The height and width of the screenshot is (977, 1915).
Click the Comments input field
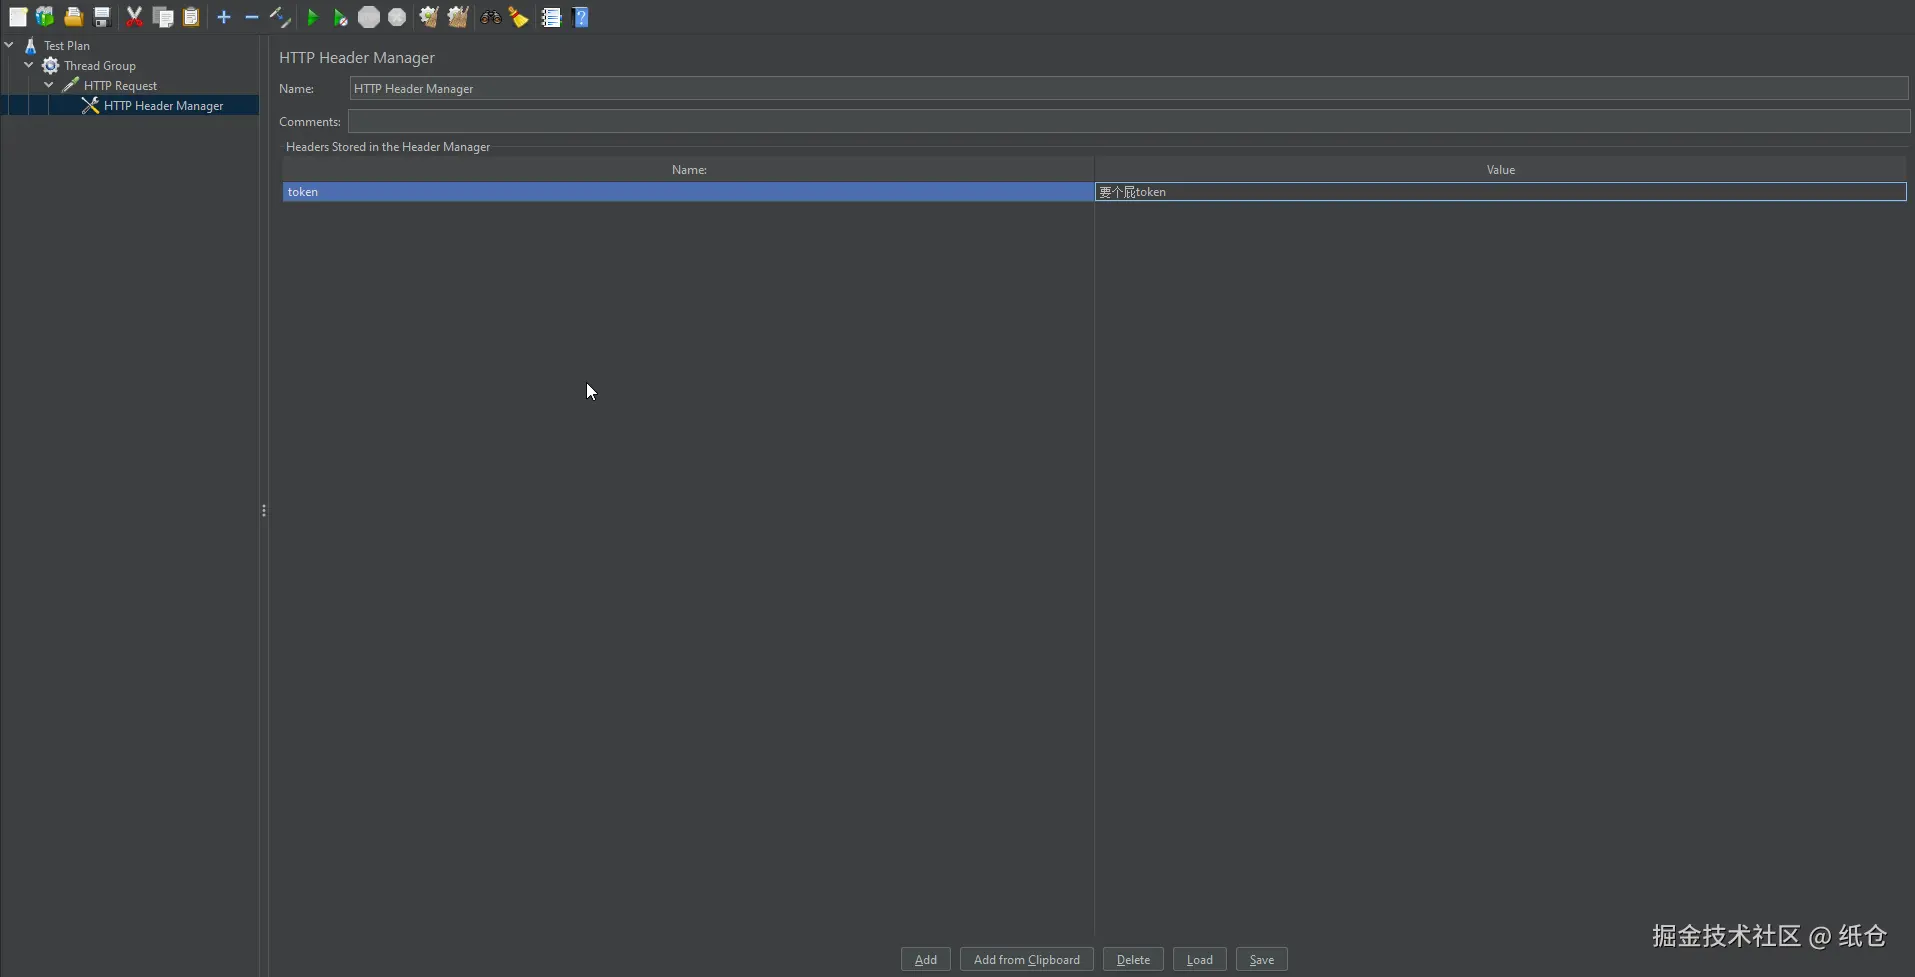tap(1129, 121)
